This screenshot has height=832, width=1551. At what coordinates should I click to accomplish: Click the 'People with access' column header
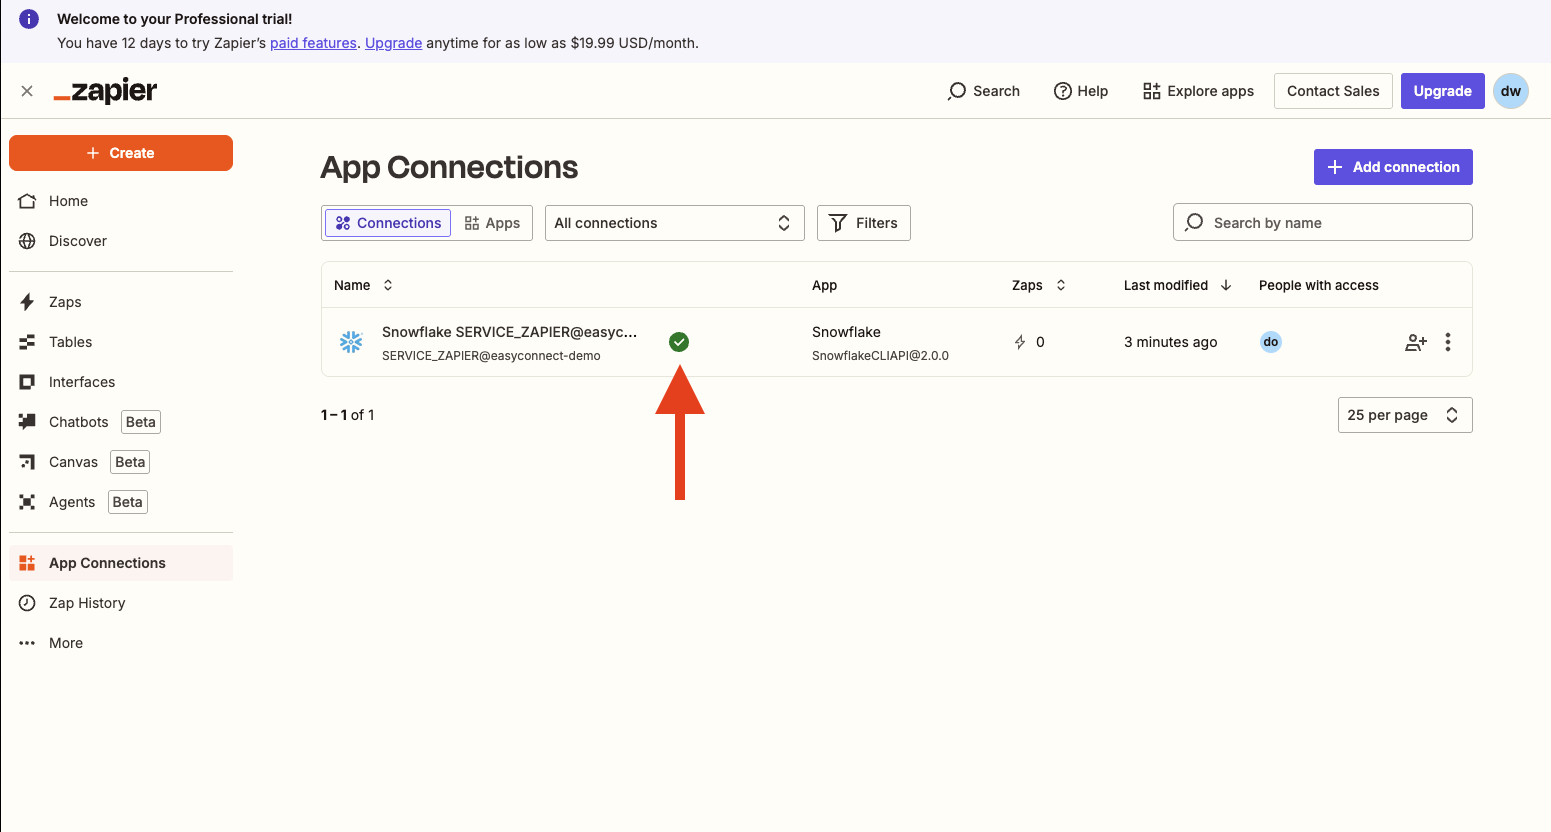(1318, 285)
